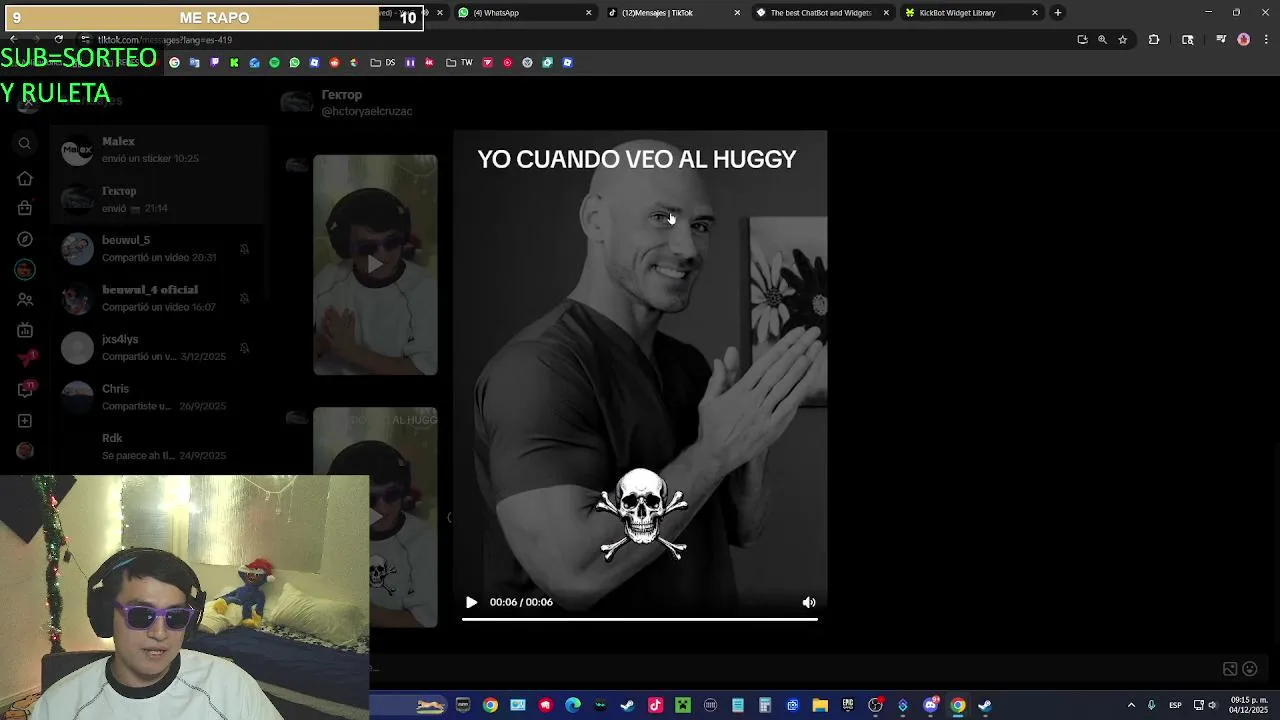Close the KickBot Widget Library tab

1034,13
